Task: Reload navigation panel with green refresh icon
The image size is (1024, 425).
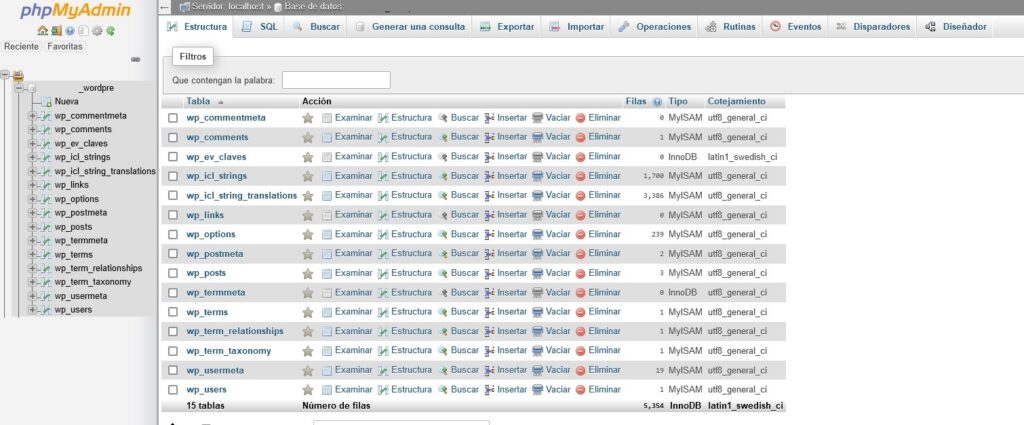Action: coord(111,31)
